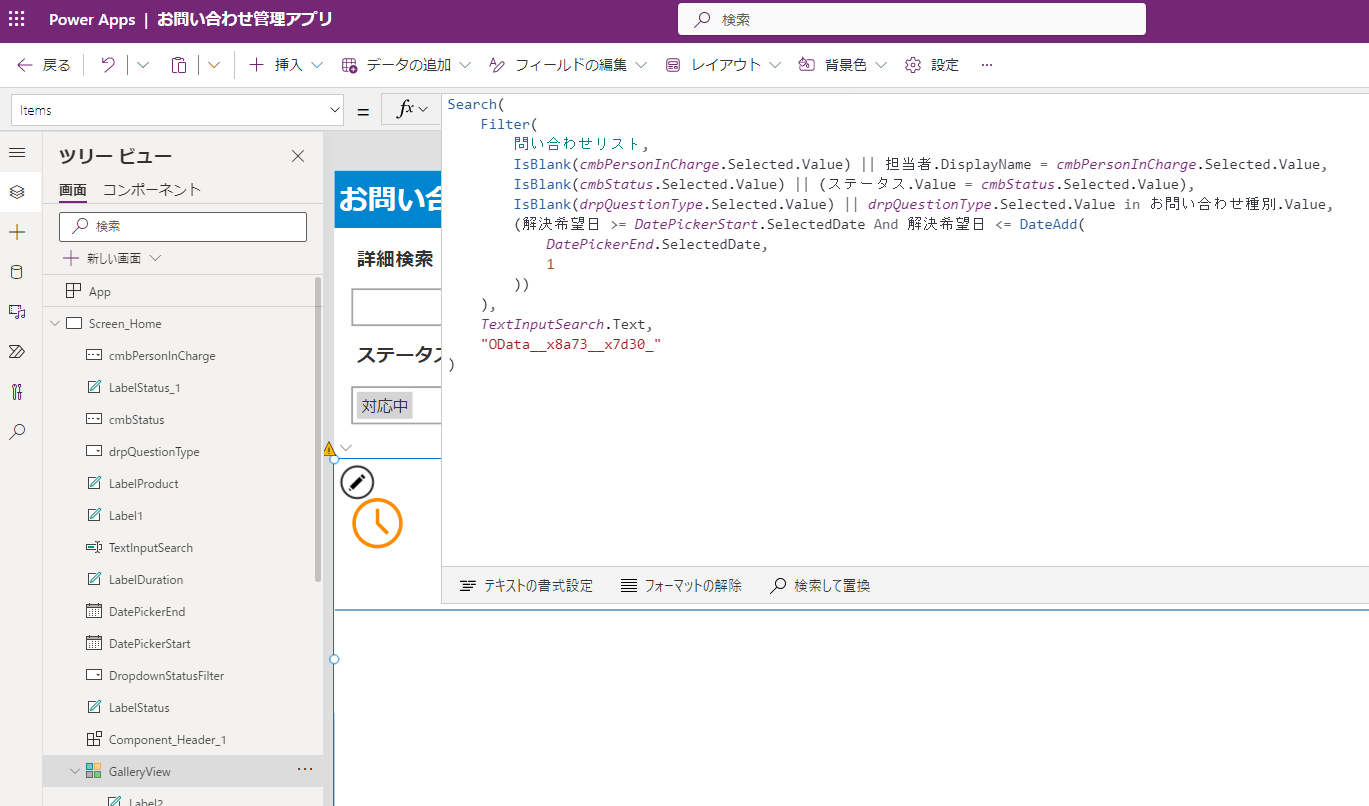Open the 挿入 insert menu
This screenshot has width=1369, height=806.
[x=286, y=65]
